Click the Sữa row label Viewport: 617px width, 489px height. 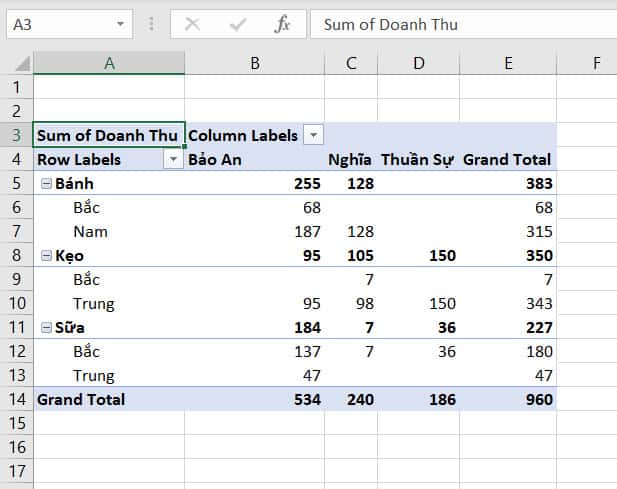click(70, 327)
